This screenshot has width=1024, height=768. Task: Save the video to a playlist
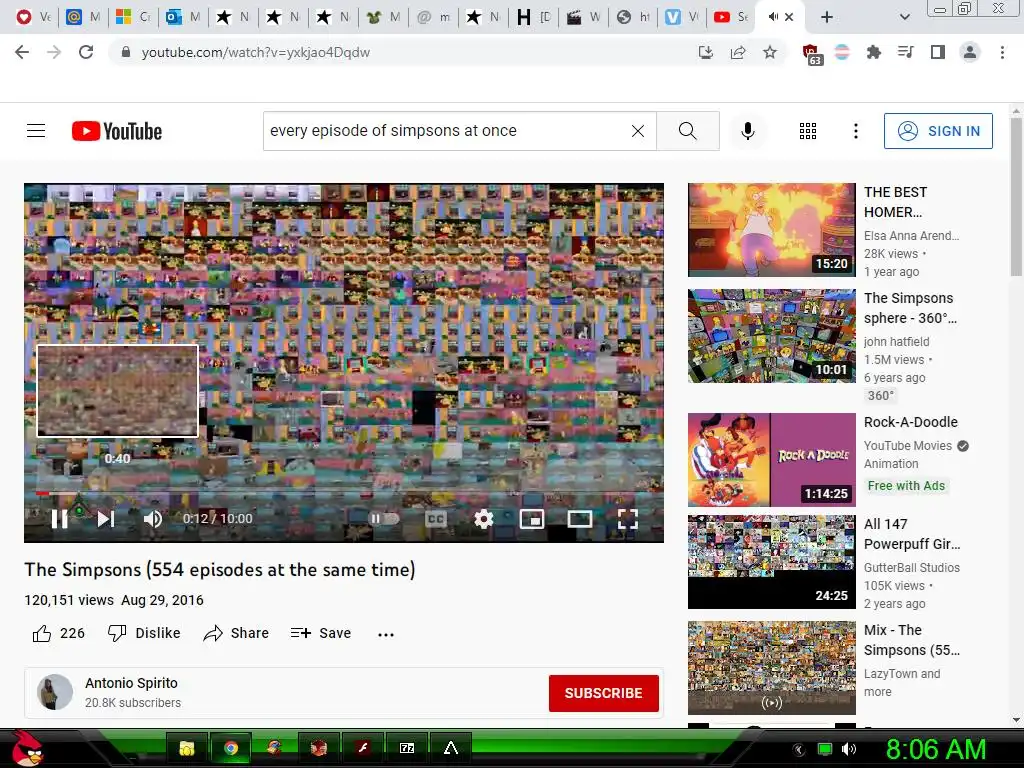[x=321, y=633]
